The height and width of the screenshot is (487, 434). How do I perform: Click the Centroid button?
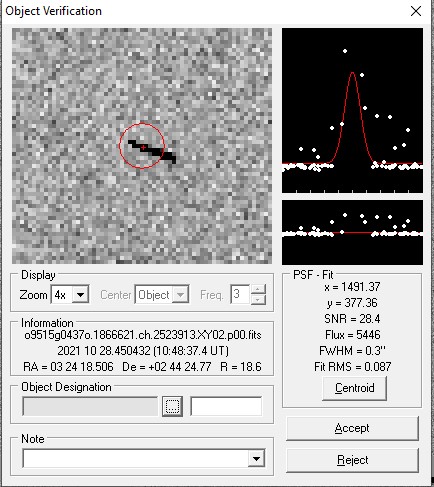(354, 388)
